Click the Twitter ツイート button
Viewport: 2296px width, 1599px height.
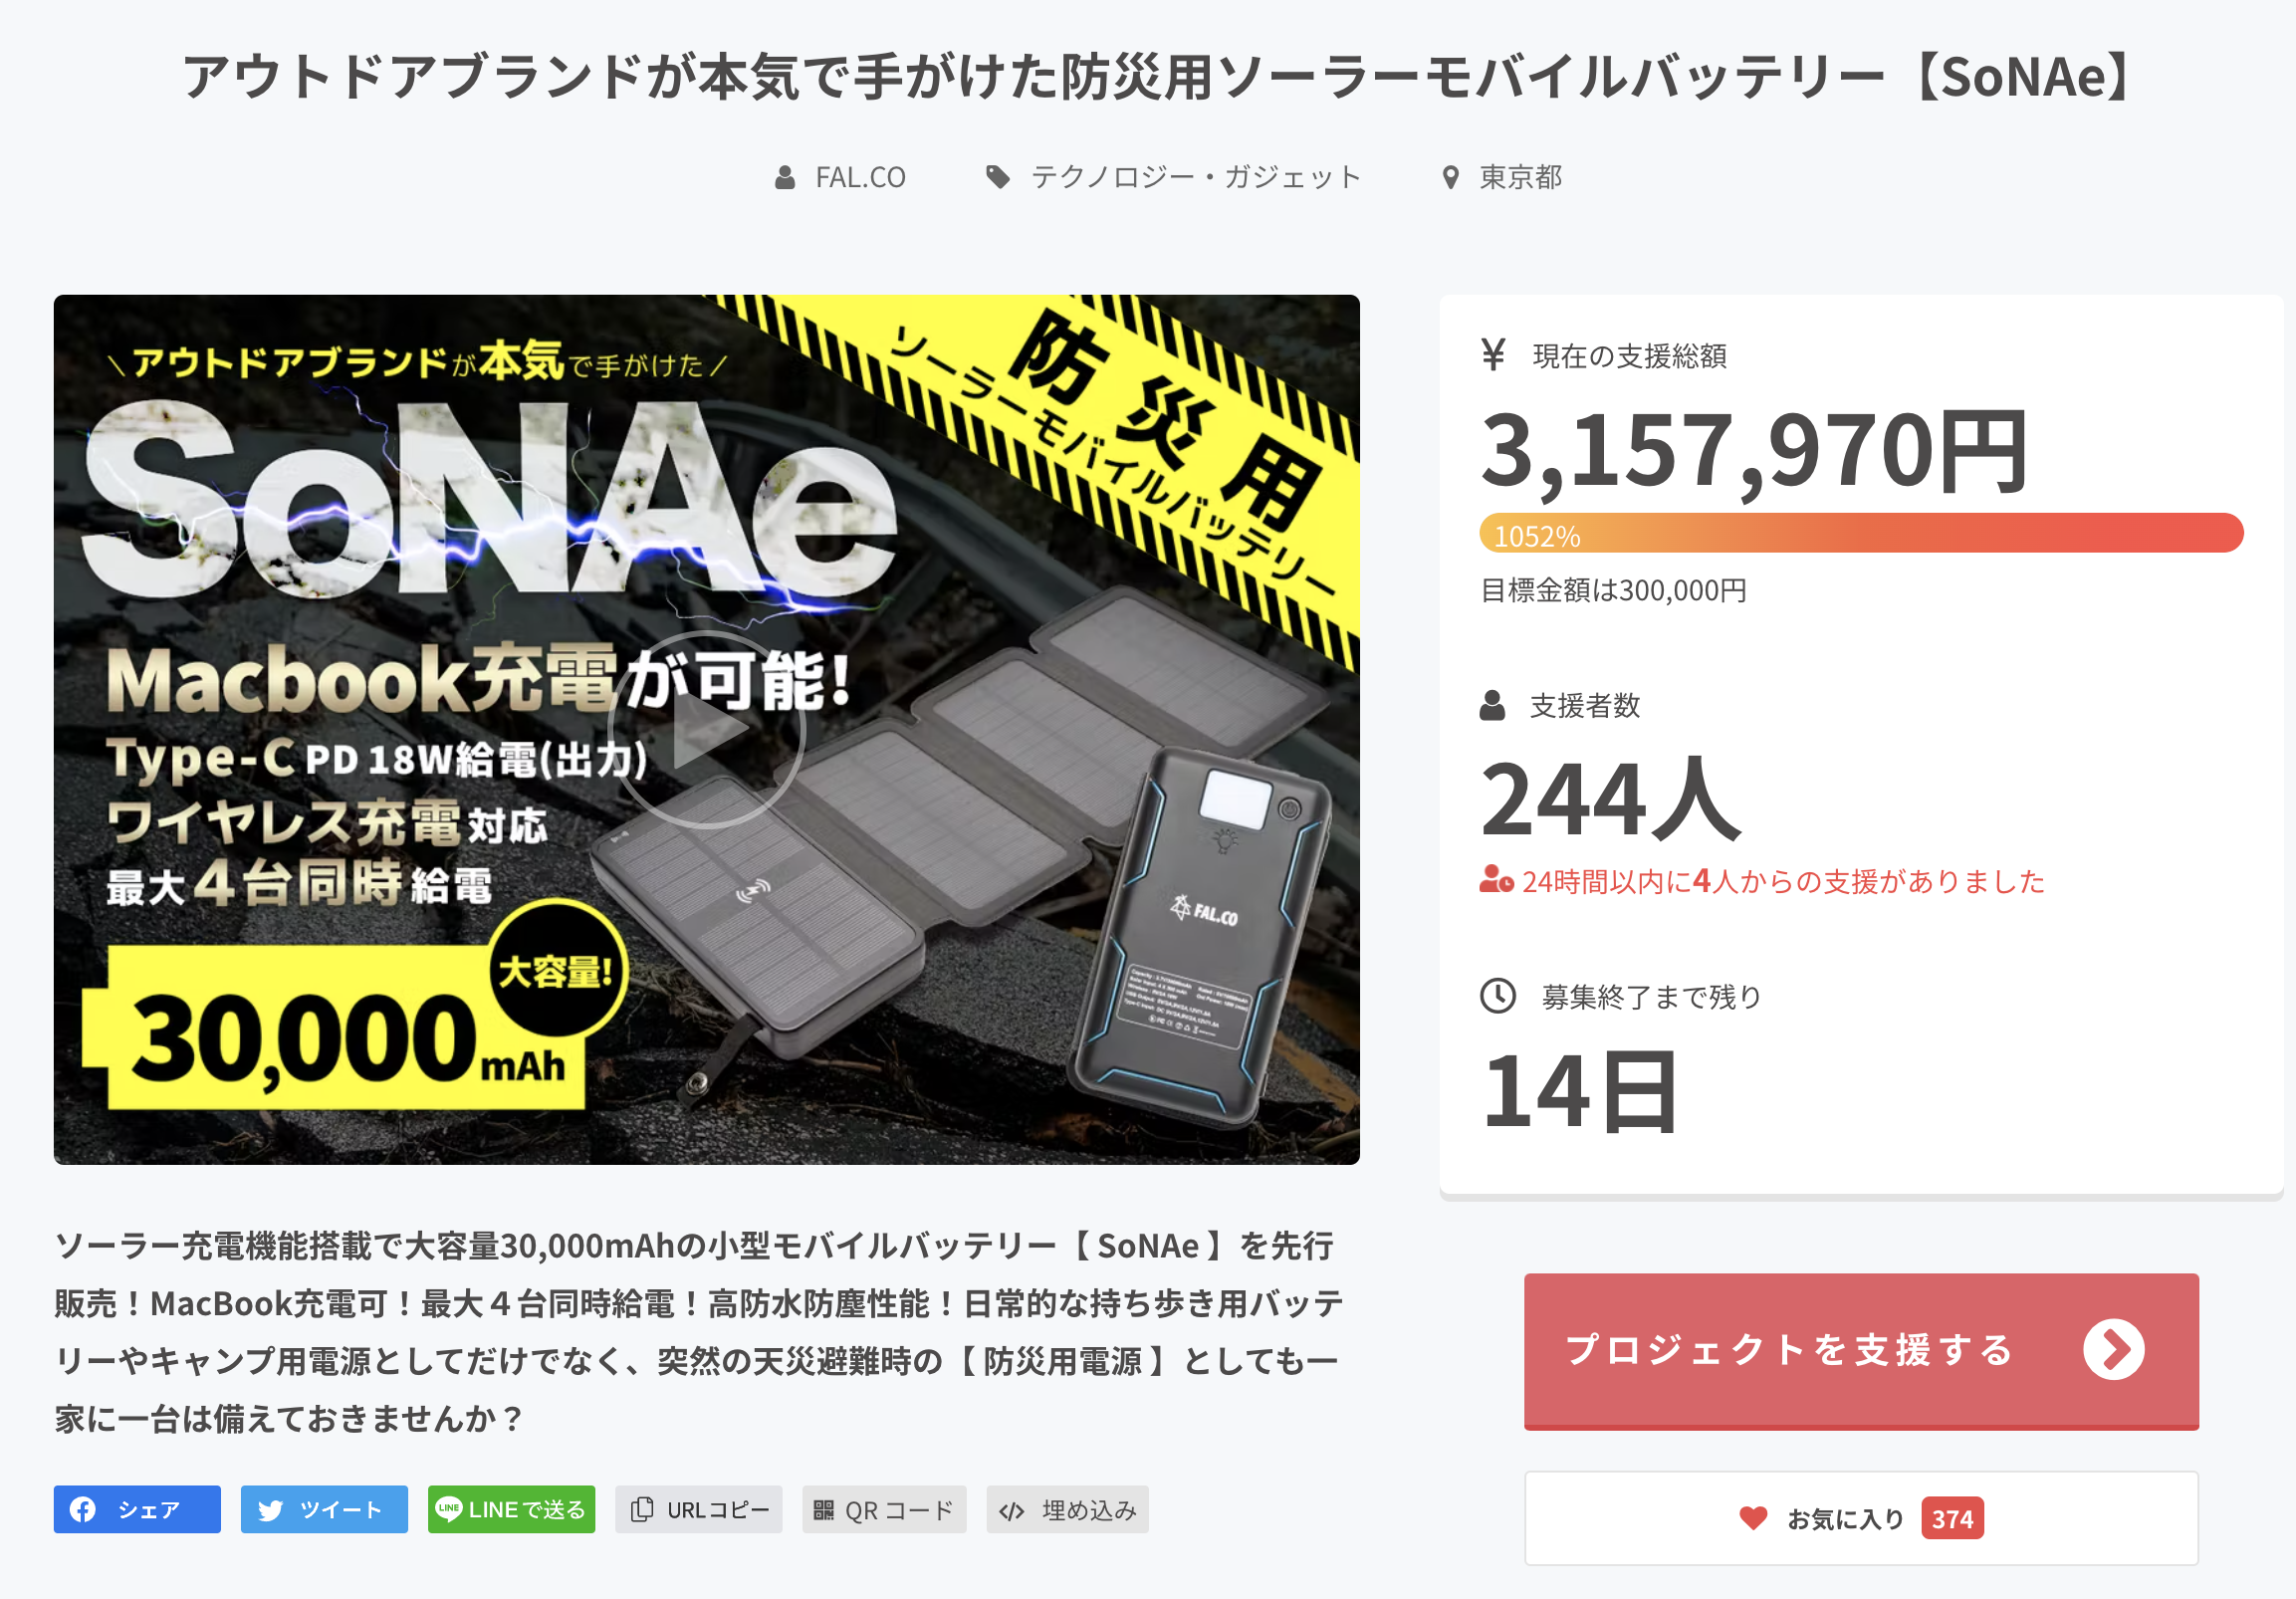tap(324, 1509)
